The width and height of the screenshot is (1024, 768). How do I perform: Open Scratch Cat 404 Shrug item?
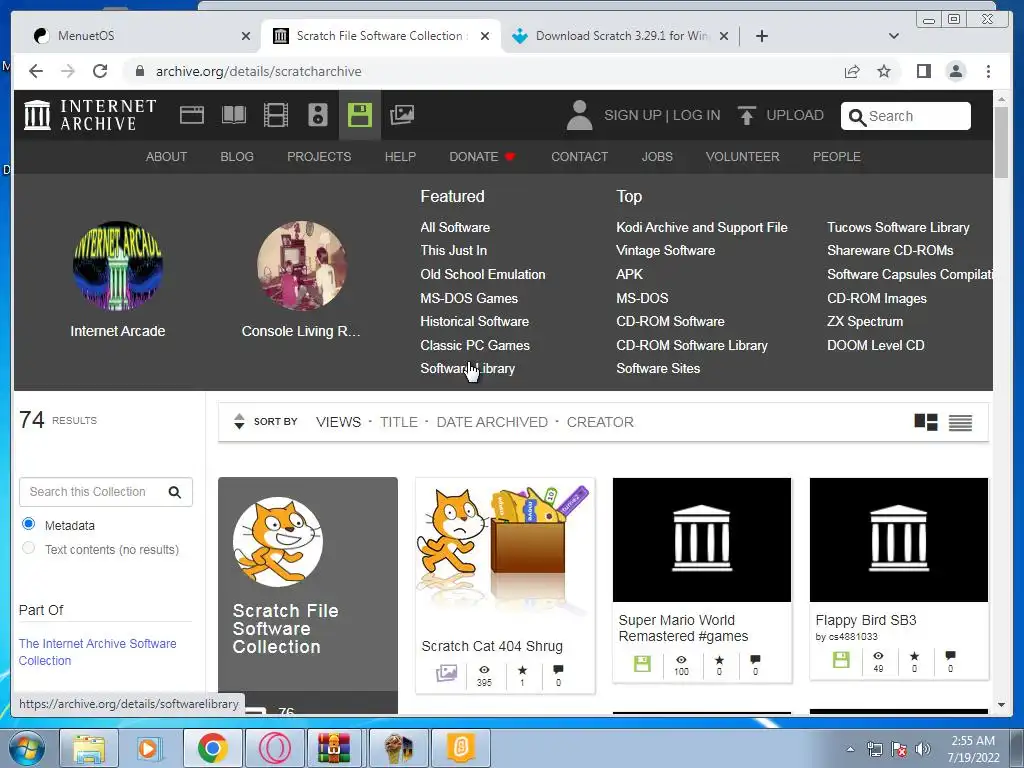pos(505,584)
